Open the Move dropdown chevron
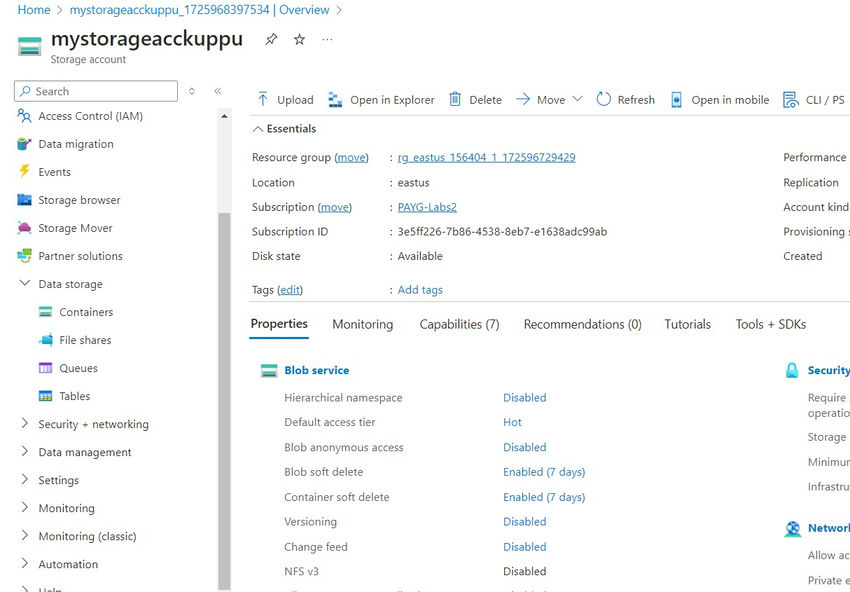Image resolution: width=850 pixels, height=592 pixels. click(x=577, y=99)
